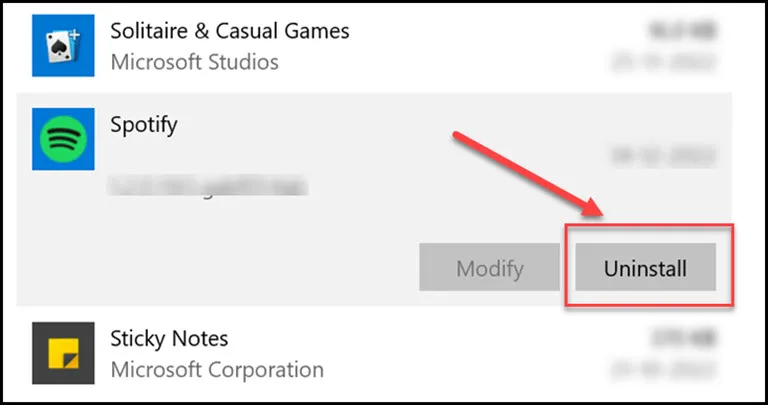Image resolution: width=768 pixels, height=405 pixels.
Task: Uninstall the Spotify app
Action: [645, 268]
